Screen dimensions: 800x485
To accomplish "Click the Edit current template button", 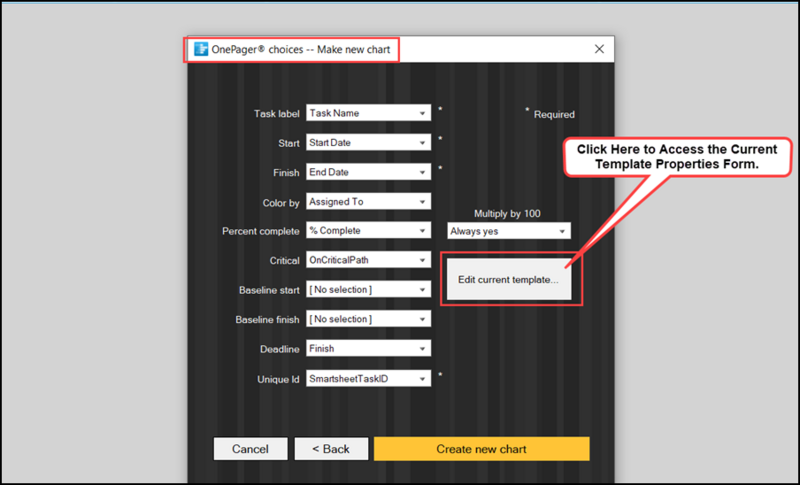I will 509,279.
